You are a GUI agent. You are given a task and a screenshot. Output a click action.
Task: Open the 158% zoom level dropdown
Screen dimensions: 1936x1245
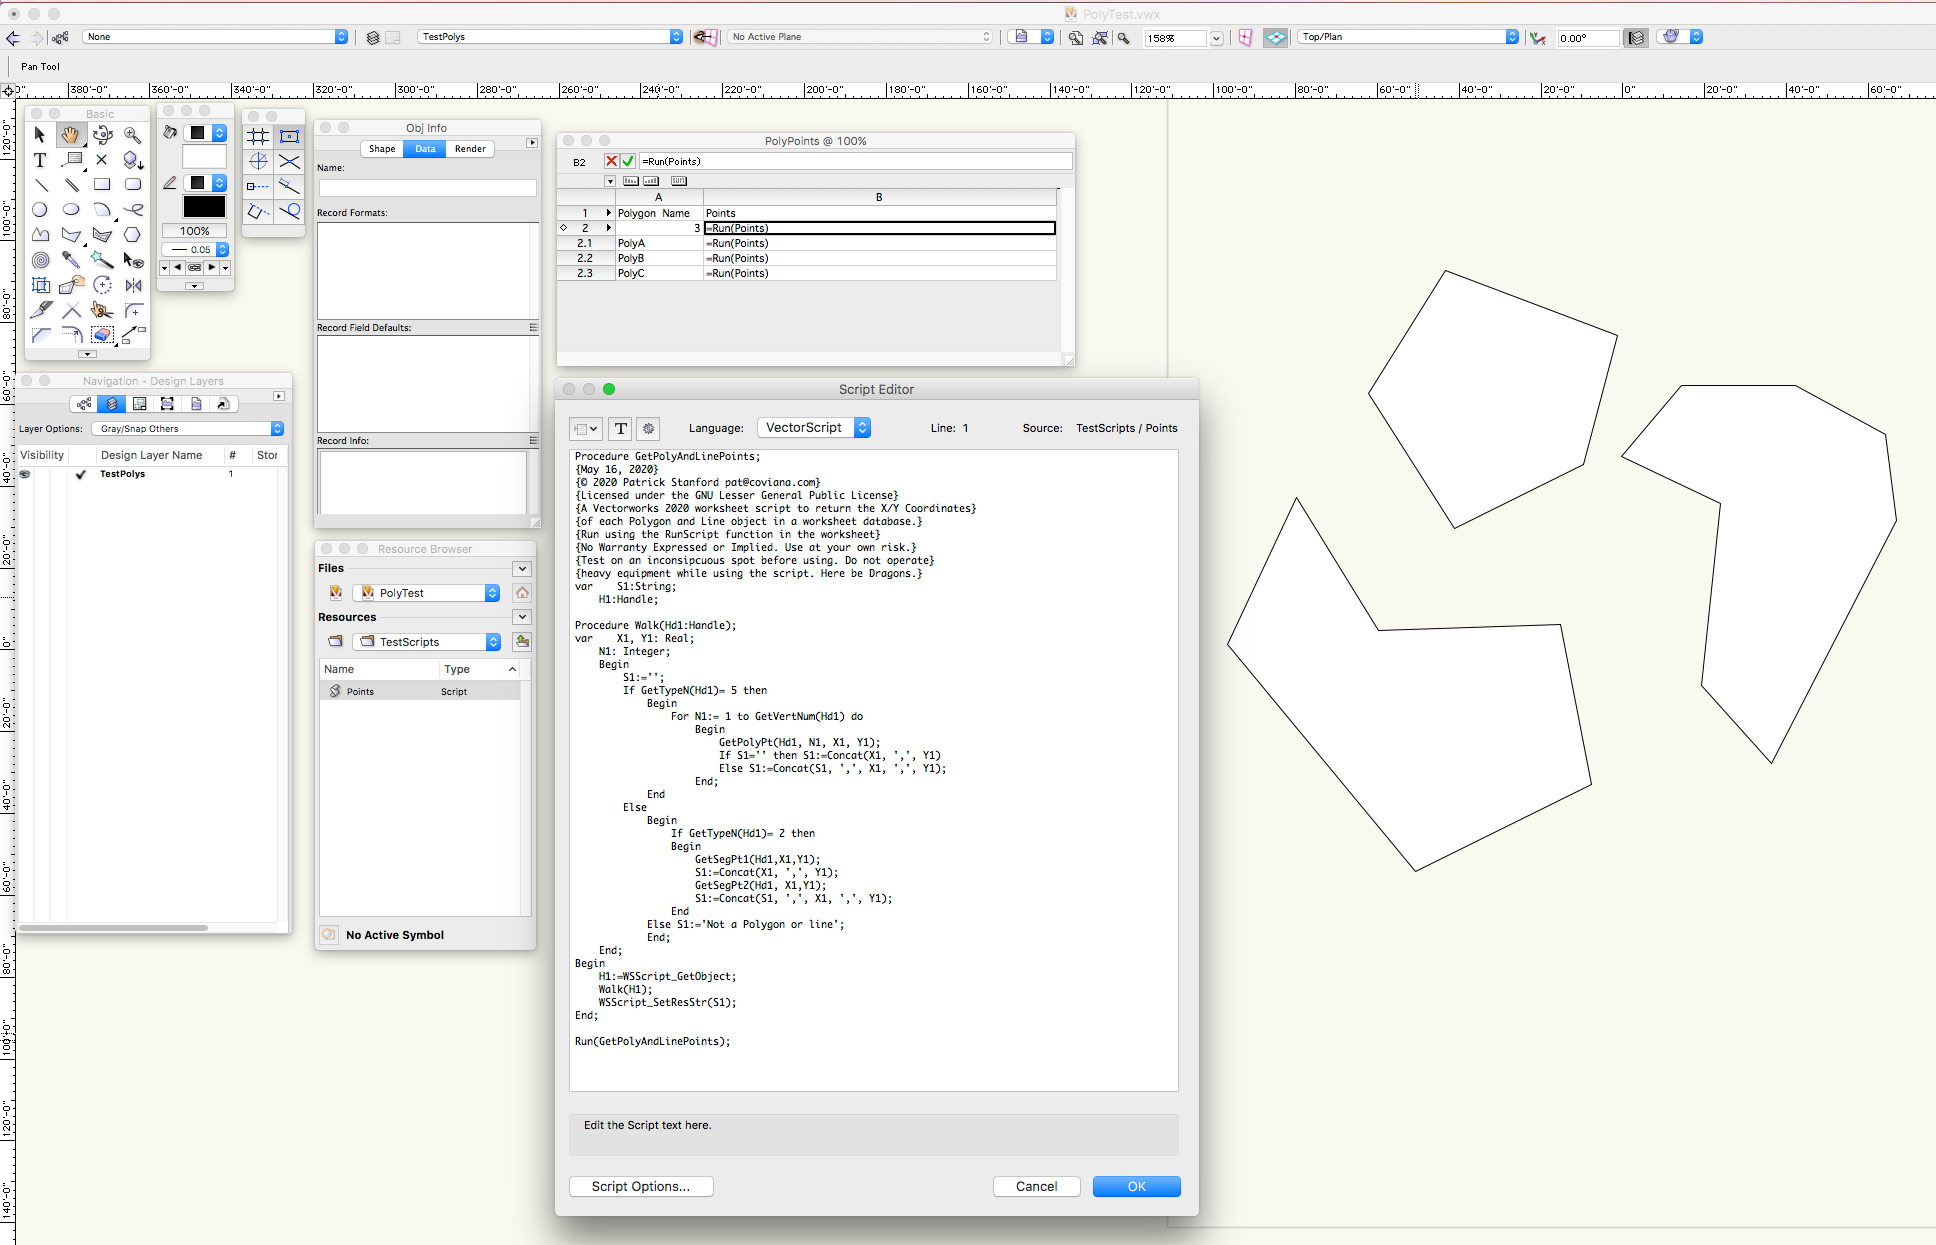pos(1216,37)
